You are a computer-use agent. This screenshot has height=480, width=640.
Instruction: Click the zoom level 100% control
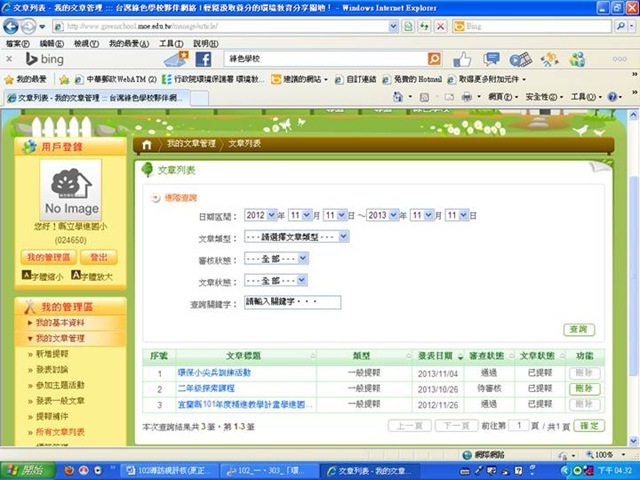[x=606, y=454]
